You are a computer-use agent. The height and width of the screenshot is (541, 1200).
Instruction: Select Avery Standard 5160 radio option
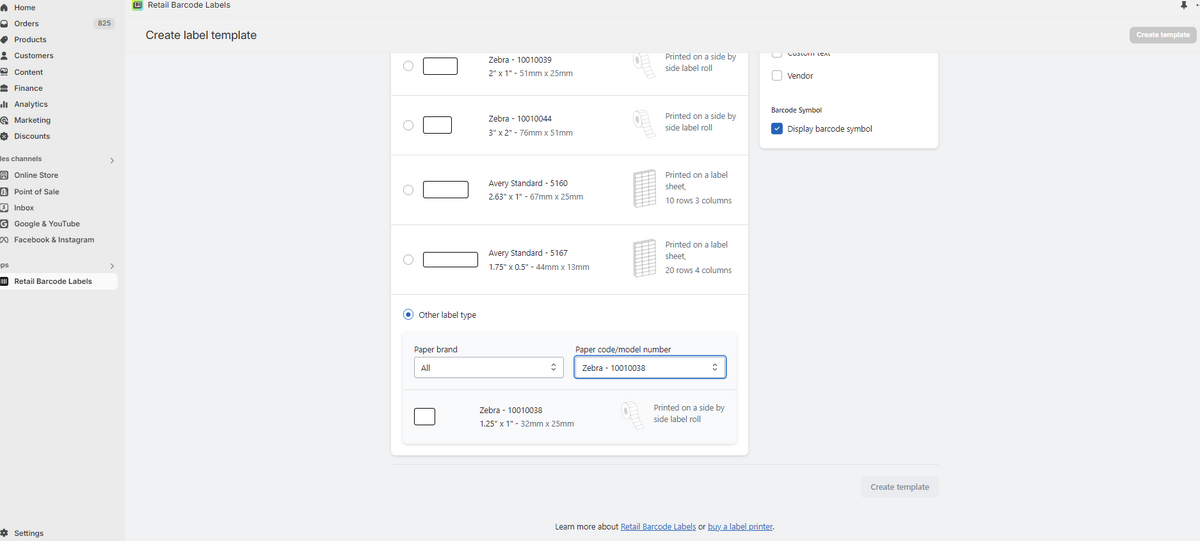tap(408, 190)
